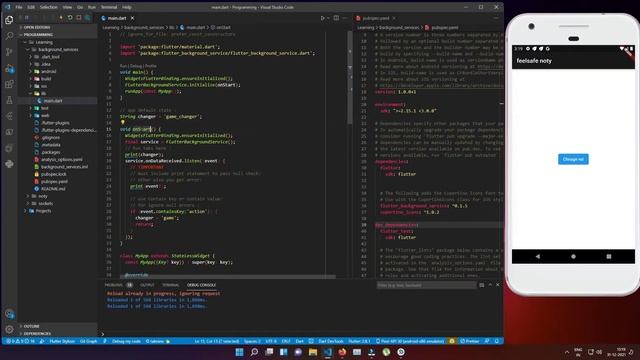Click the stop debugging square icon

(78, 18)
